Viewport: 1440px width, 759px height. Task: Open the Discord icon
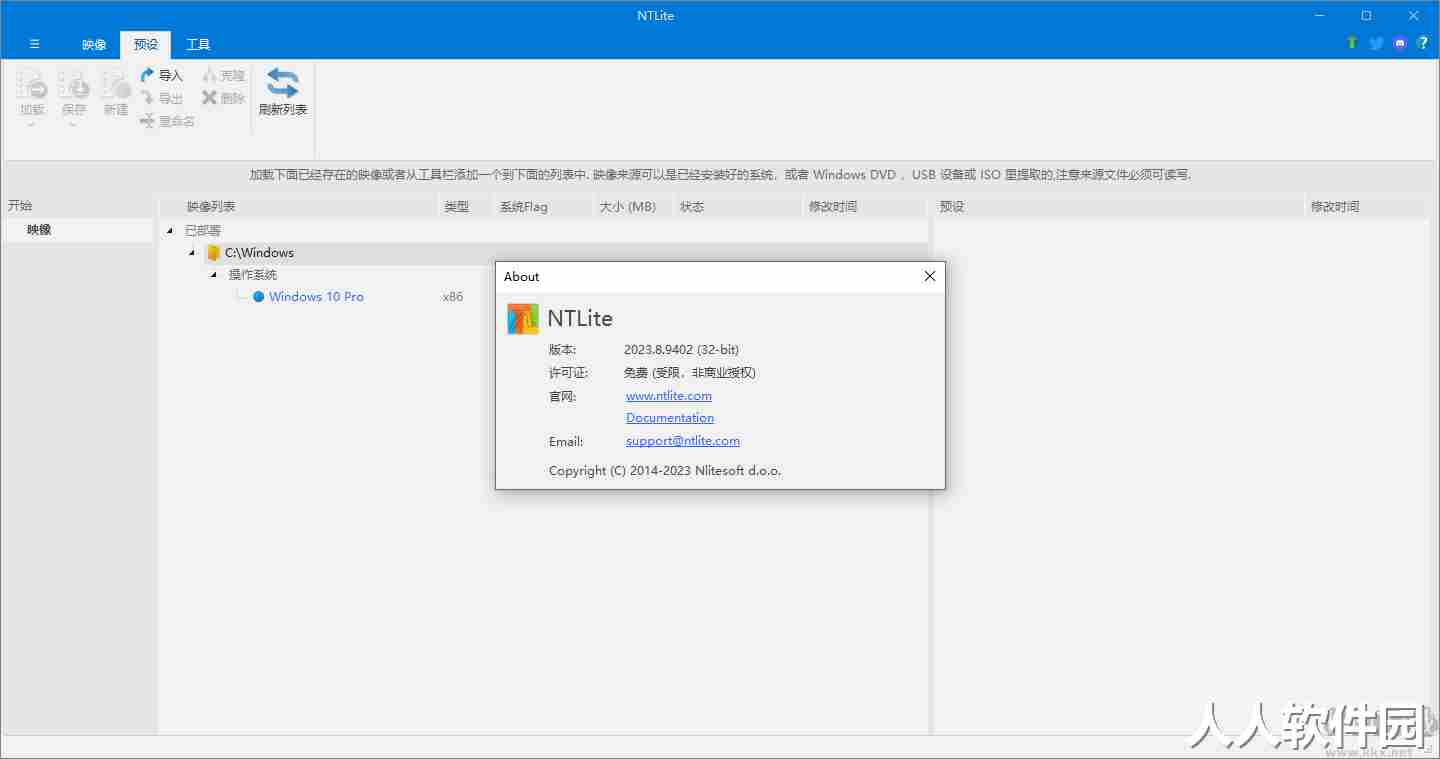[x=1400, y=43]
